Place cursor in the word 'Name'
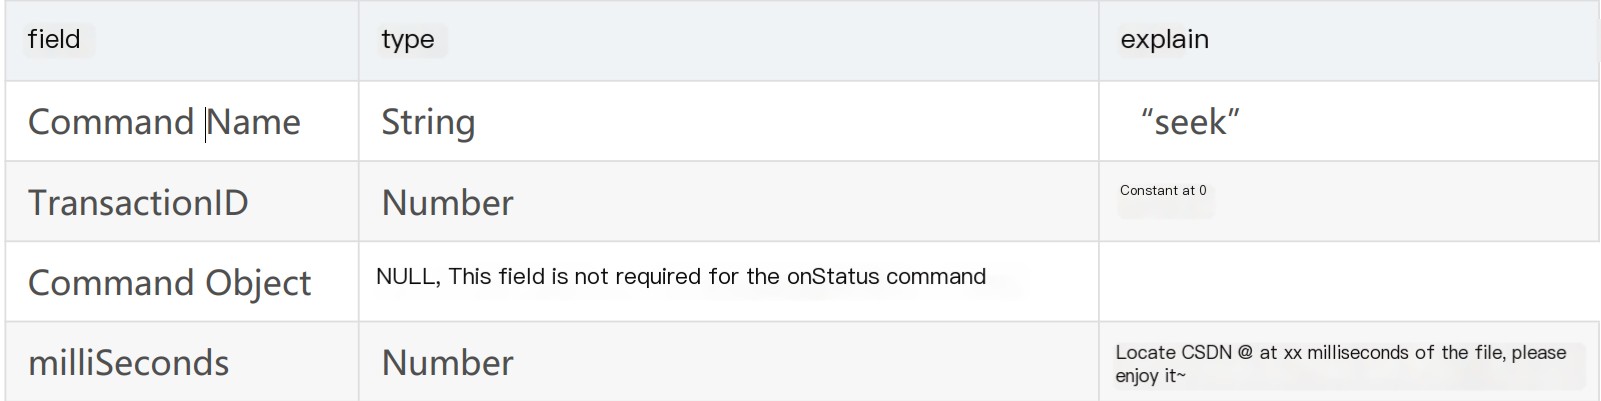 tap(254, 122)
